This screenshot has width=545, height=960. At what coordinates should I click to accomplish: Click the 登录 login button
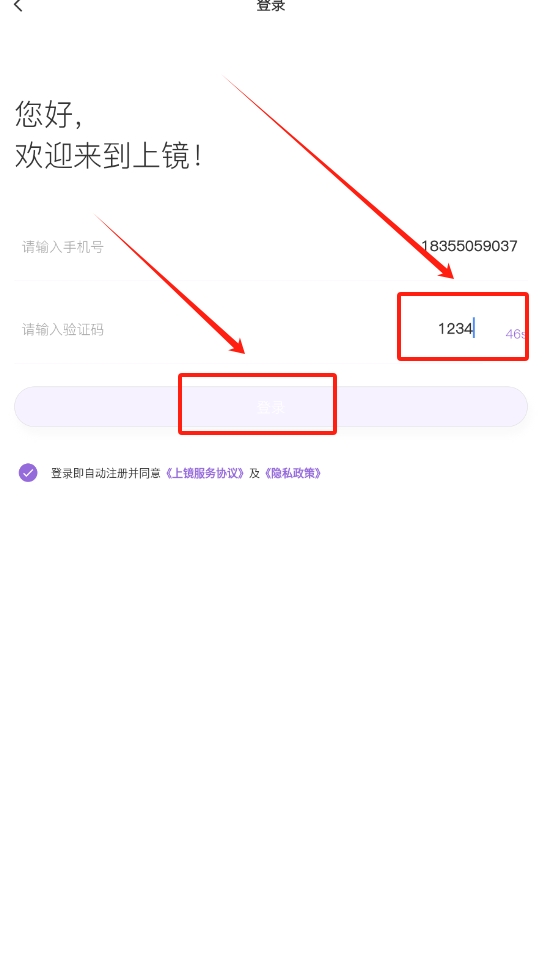271,407
